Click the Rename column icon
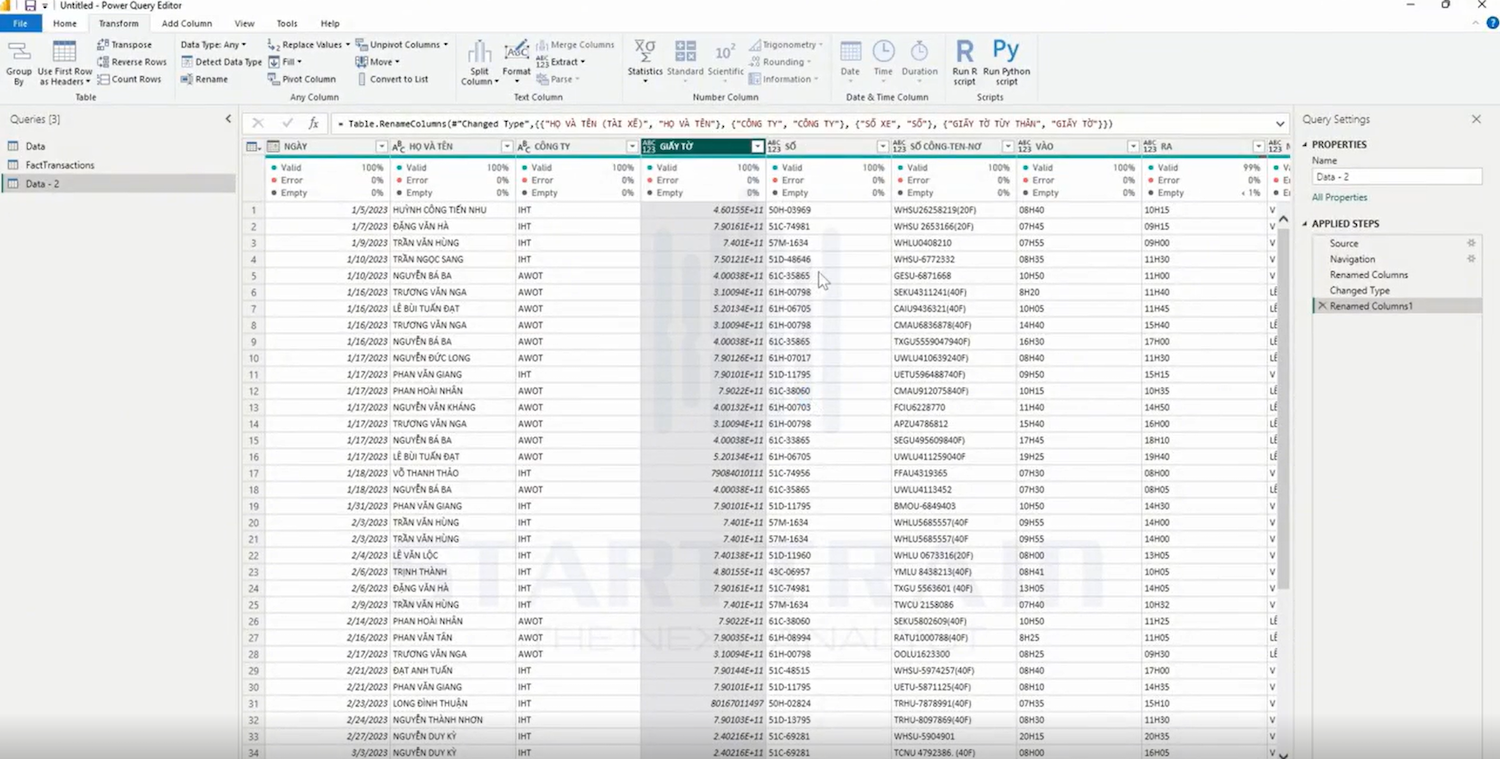 [187, 79]
